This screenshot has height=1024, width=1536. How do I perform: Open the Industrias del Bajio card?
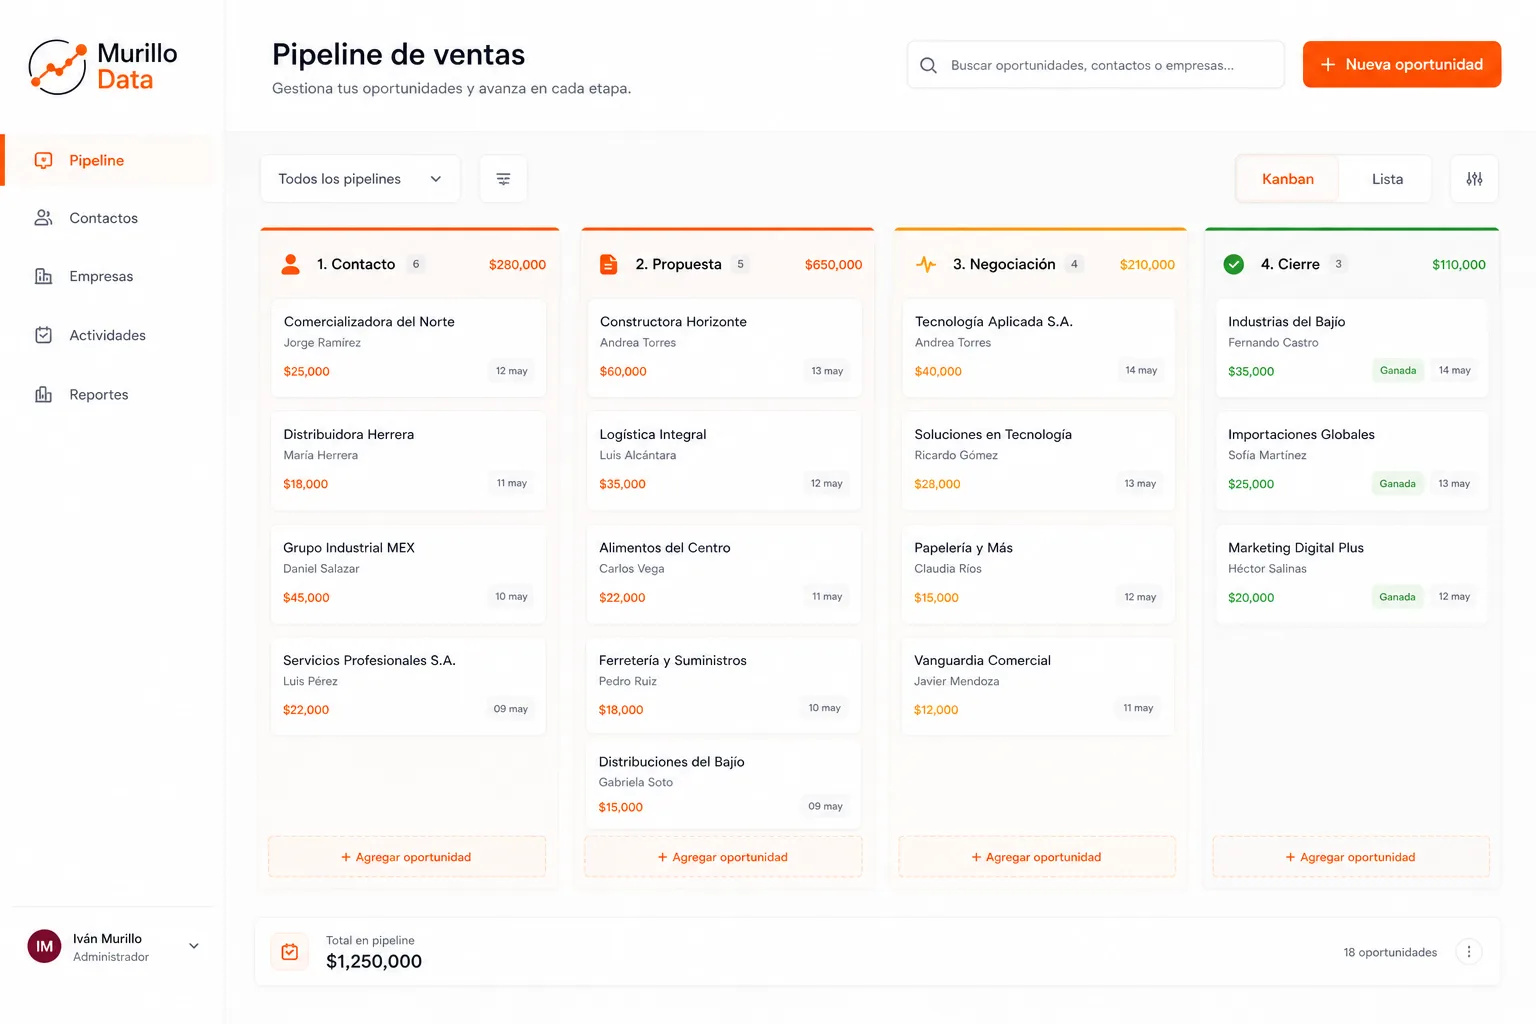click(x=1352, y=347)
